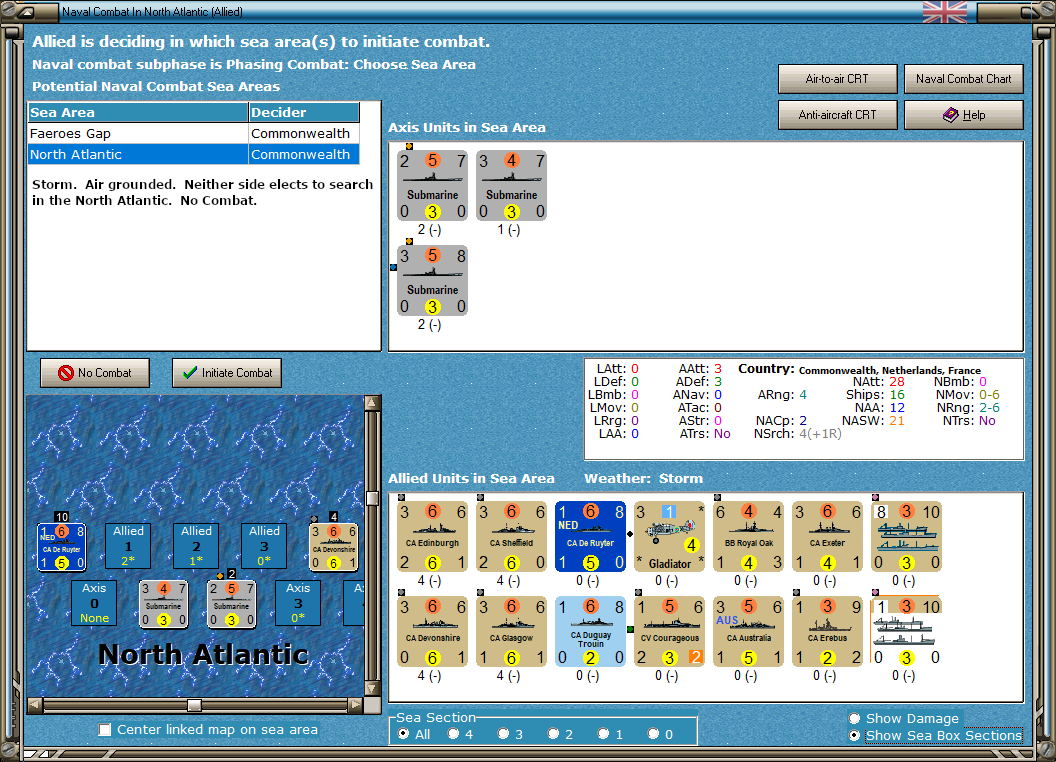1056x762 pixels.
Task: Click CA Devonshire stack on map
Action: 333,546
